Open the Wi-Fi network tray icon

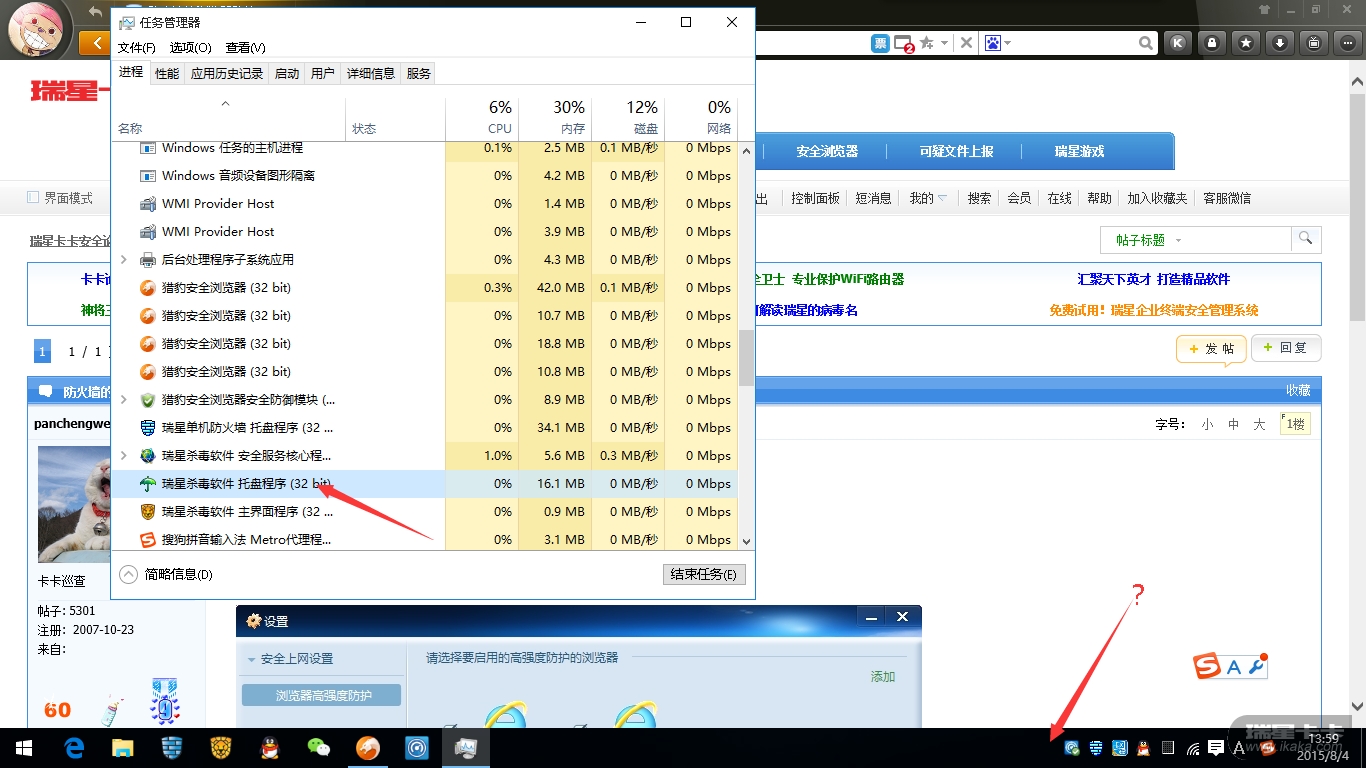click(1193, 748)
